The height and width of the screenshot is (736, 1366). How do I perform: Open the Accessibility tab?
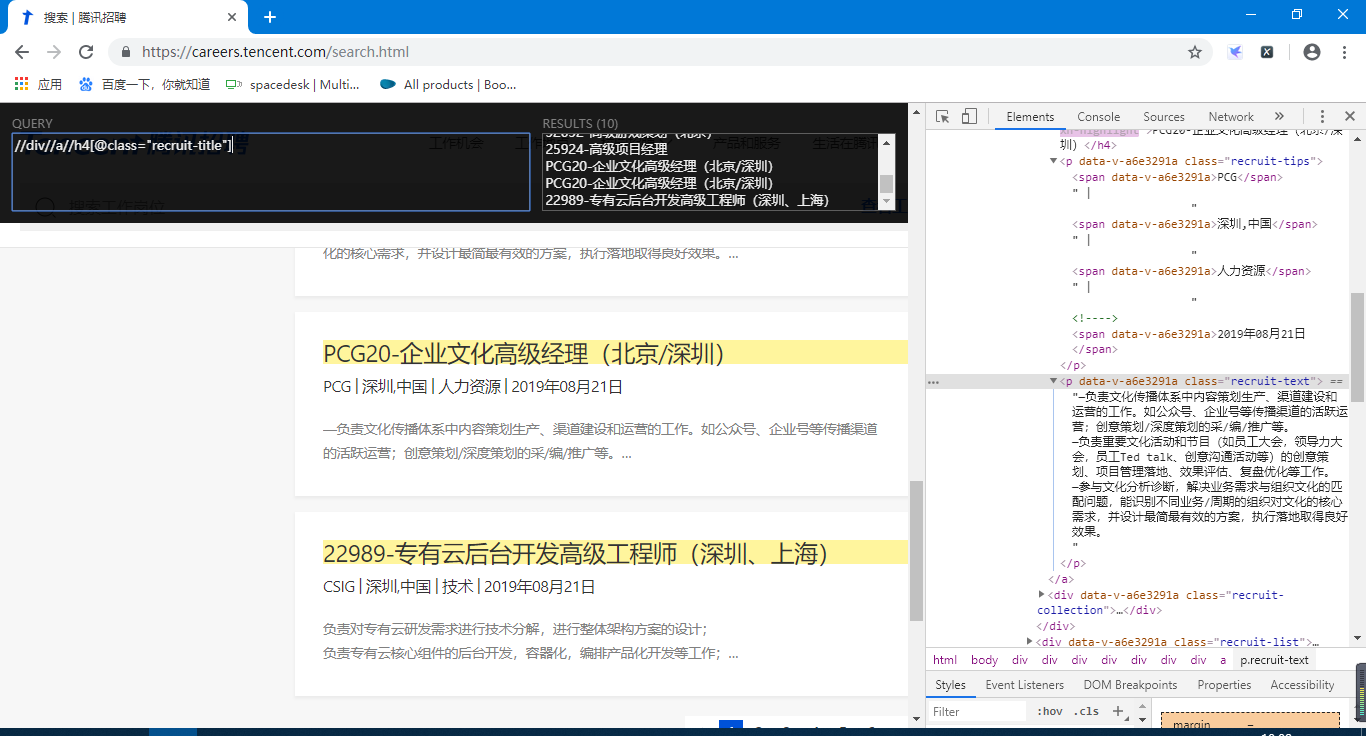[1302, 685]
